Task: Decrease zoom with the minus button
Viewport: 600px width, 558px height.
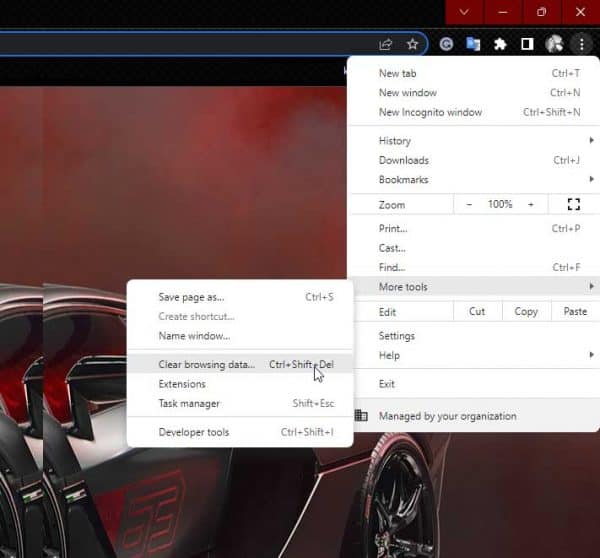Action: coord(470,204)
